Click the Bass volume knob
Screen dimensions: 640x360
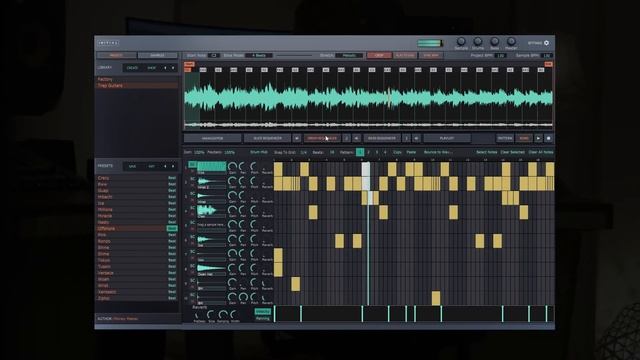pyautogui.click(x=494, y=41)
